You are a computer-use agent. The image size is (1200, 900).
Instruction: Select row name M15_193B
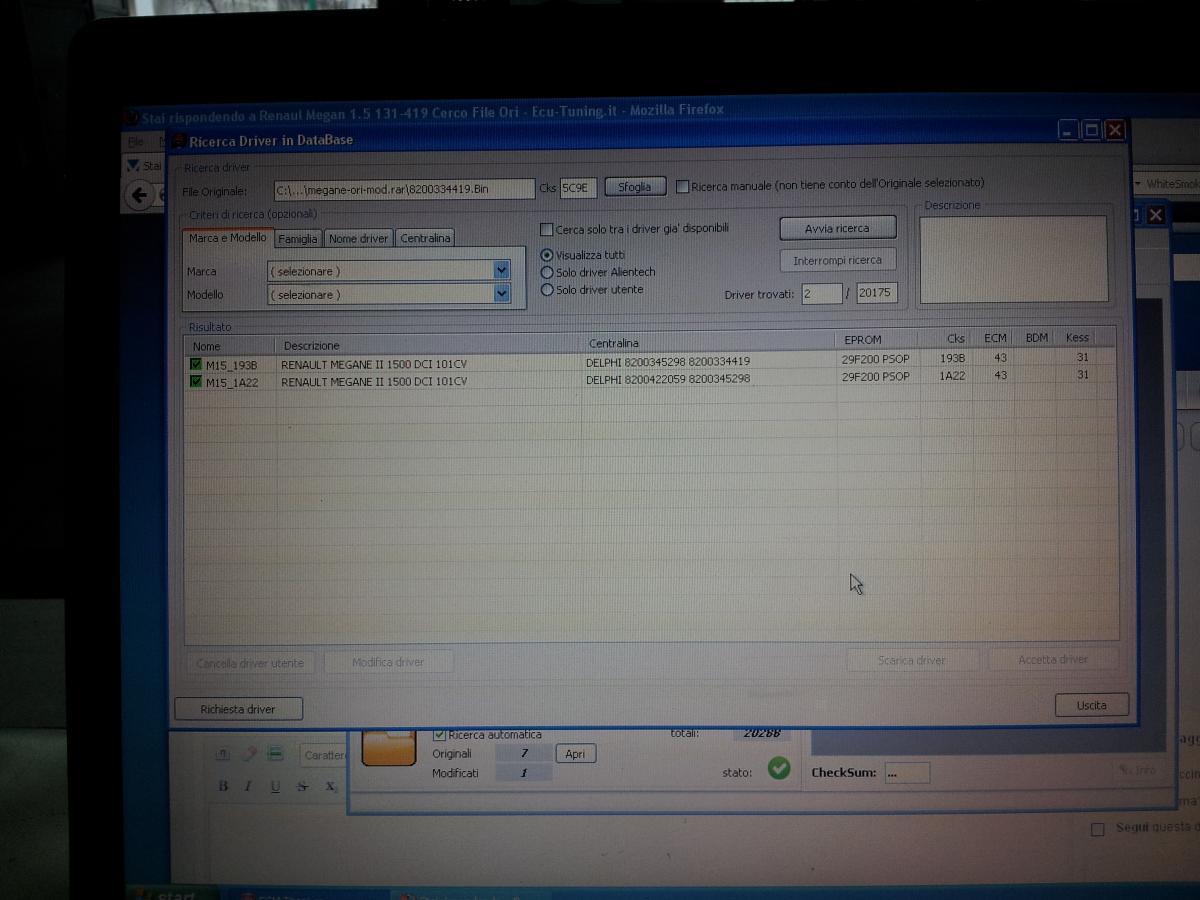coord(231,365)
